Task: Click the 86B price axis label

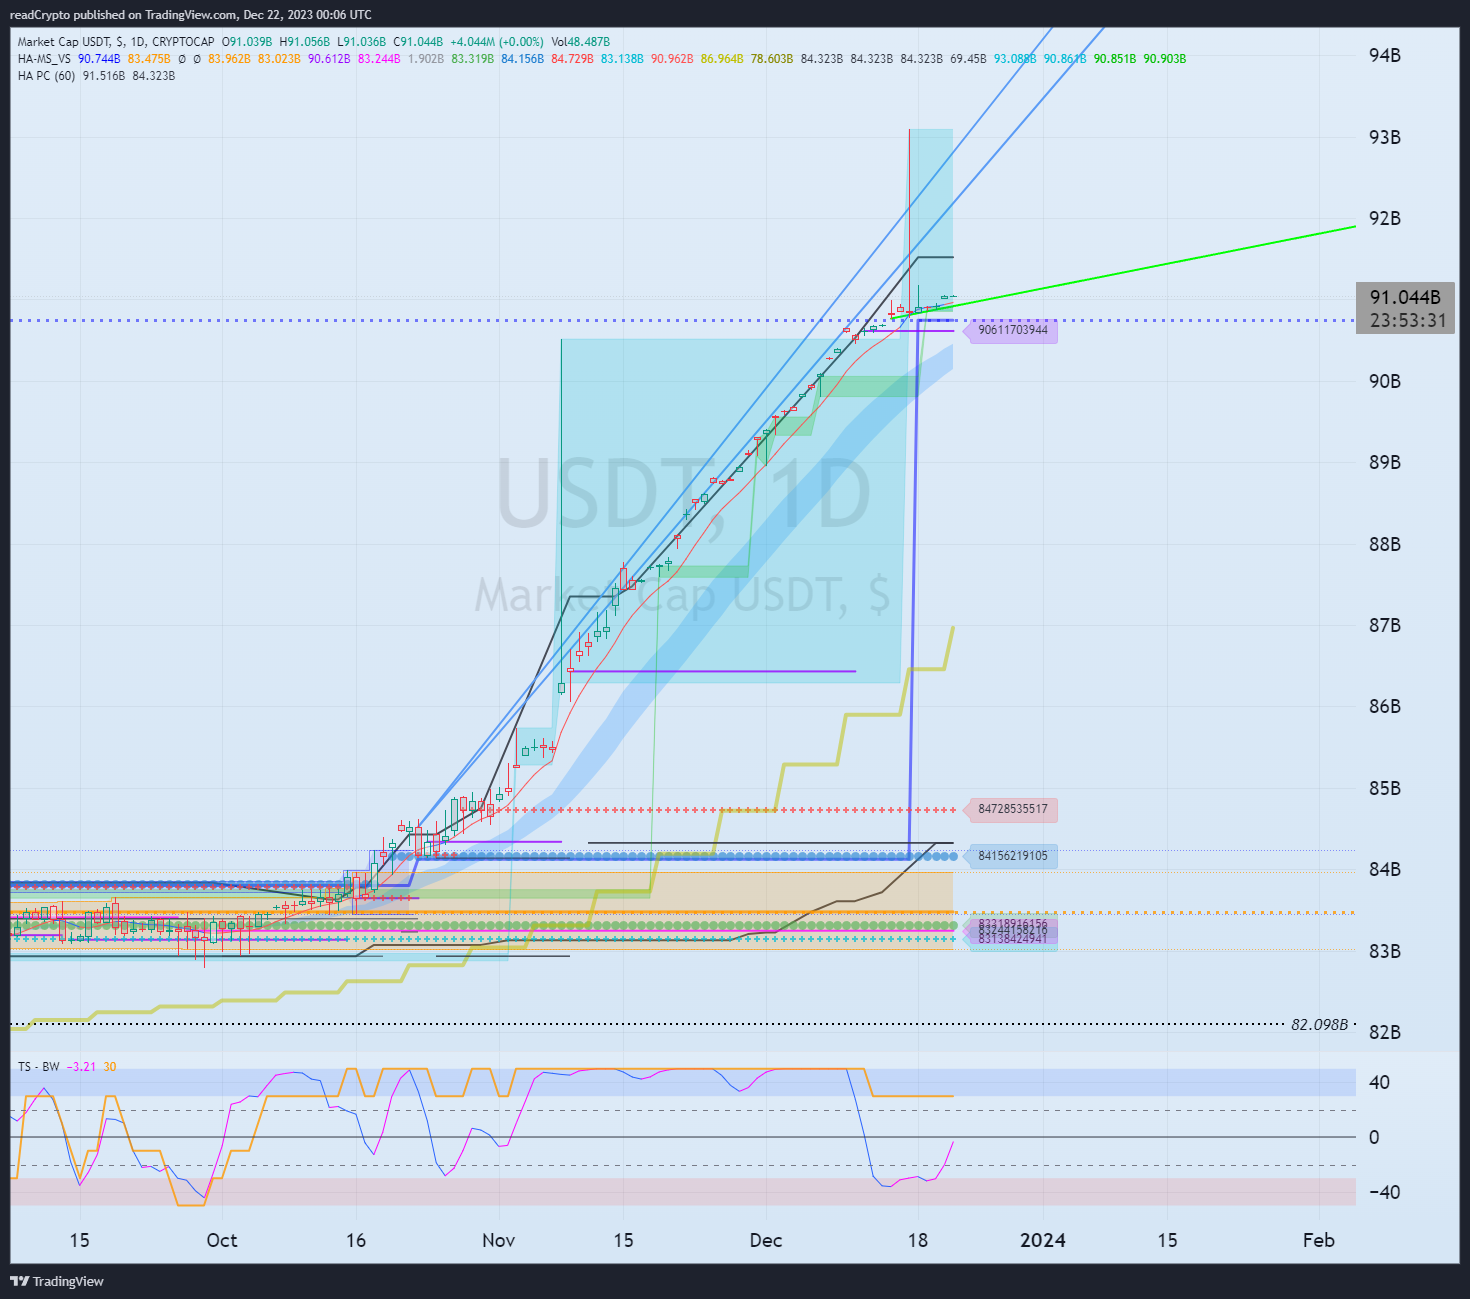Action: (1385, 706)
